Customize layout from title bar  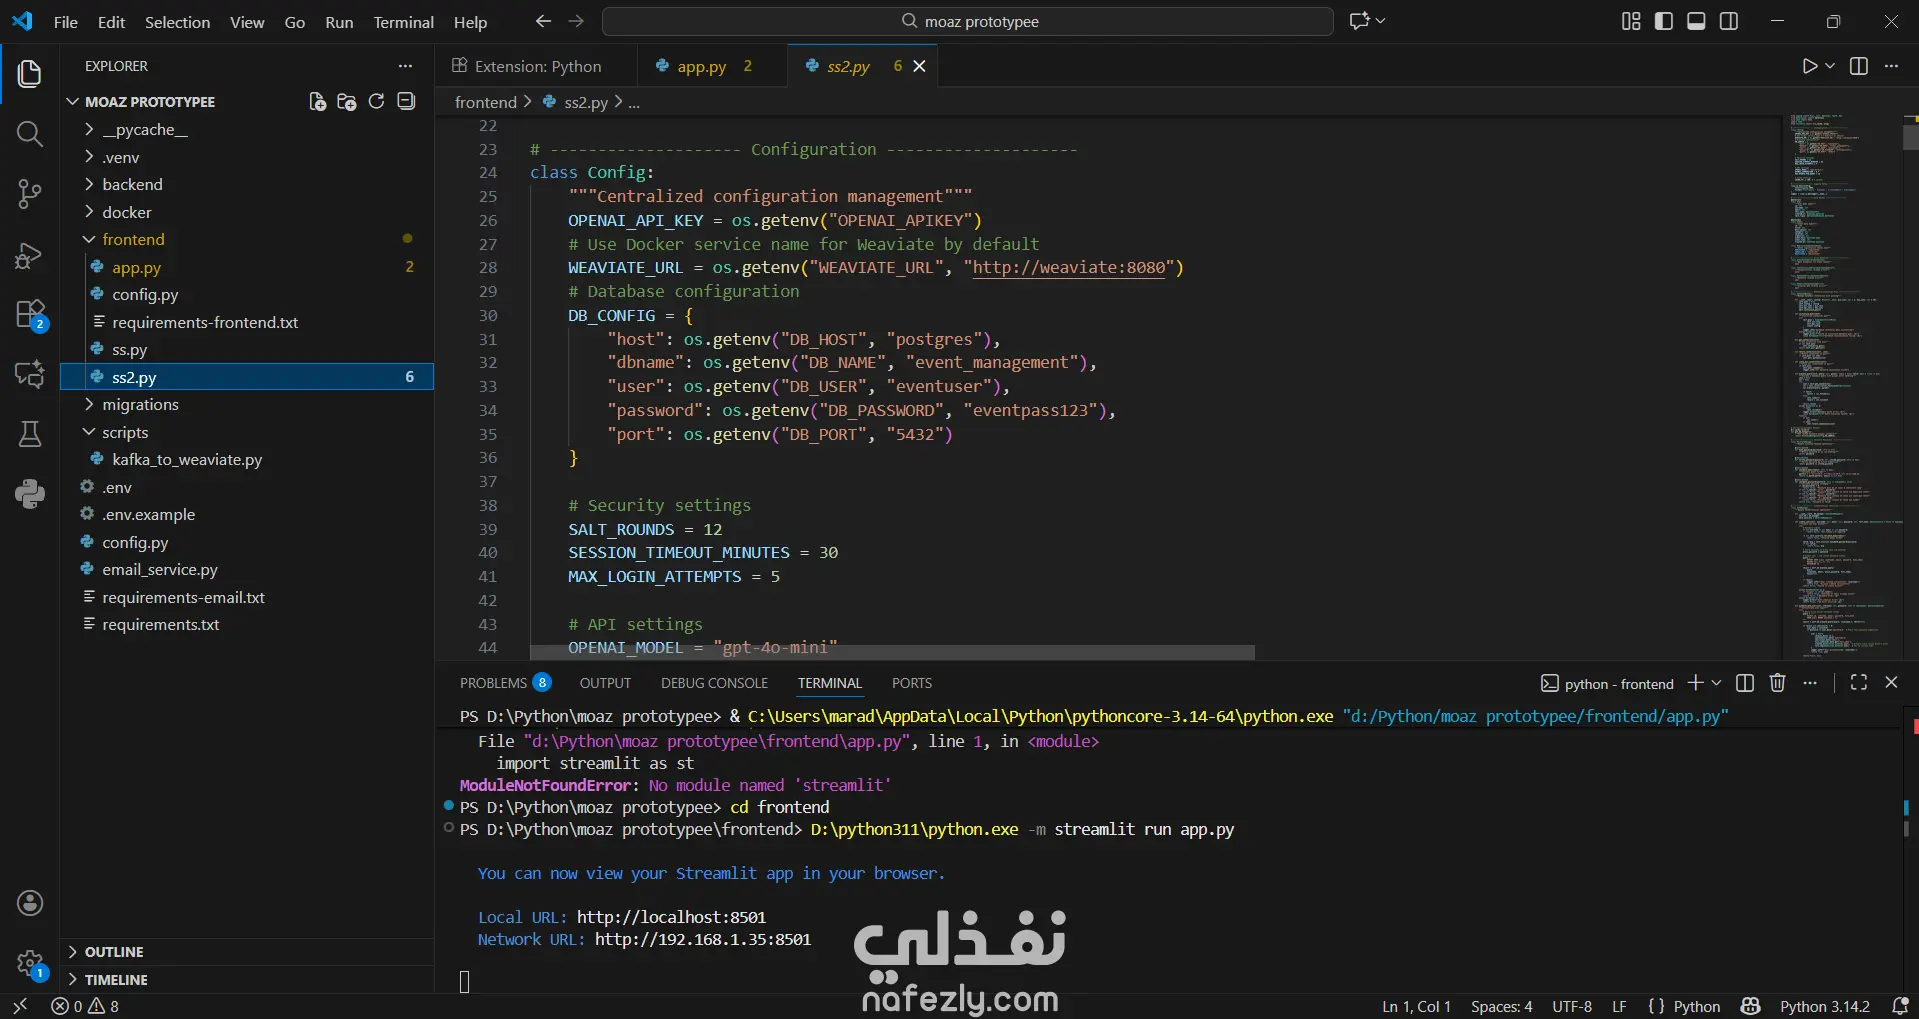1631,21
